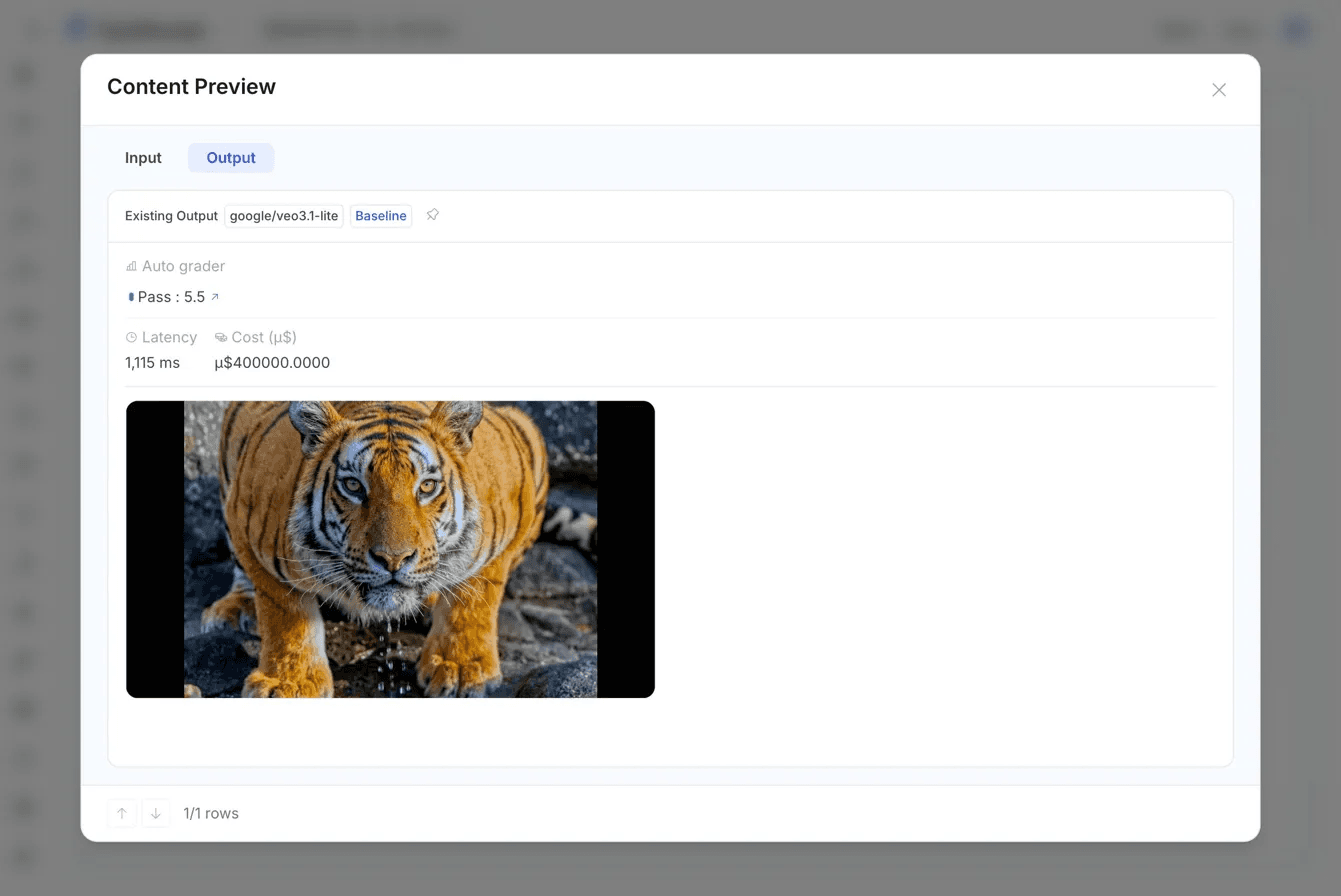Go to previous row with up arrow
This screenshot has width=1341, height=896.
tap(122, 814)
